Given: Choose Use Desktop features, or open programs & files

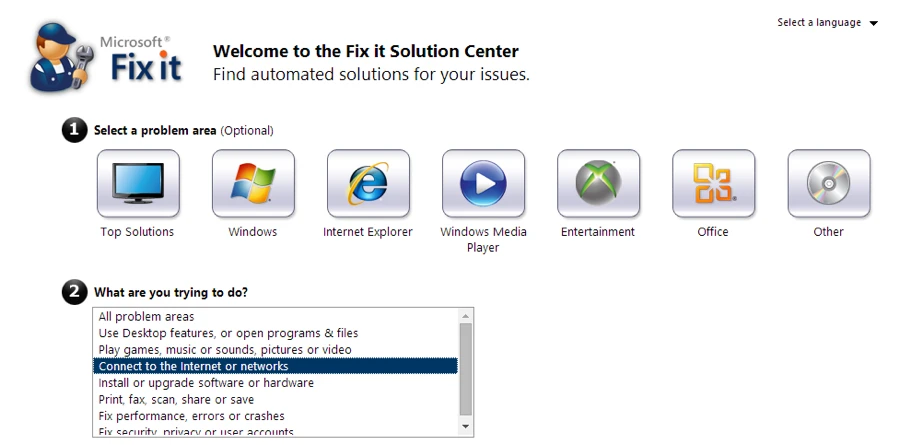Looking at the screenshot, I should 228,333.
